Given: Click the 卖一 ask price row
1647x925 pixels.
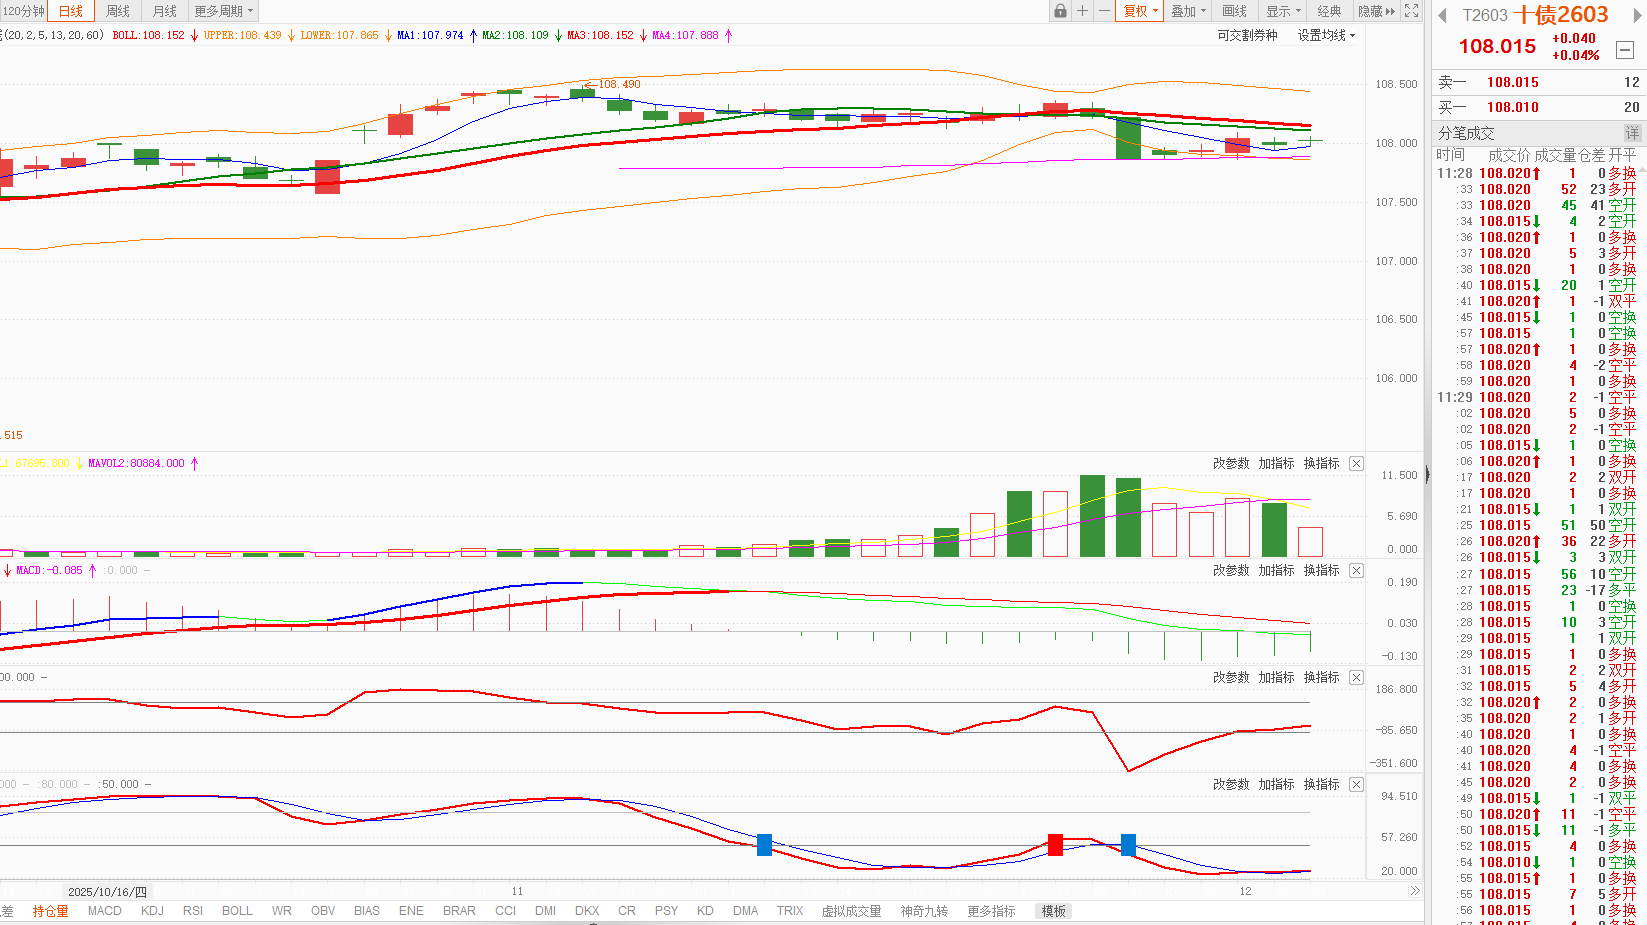Looking at the screenshot, I should coord(1539,82).
